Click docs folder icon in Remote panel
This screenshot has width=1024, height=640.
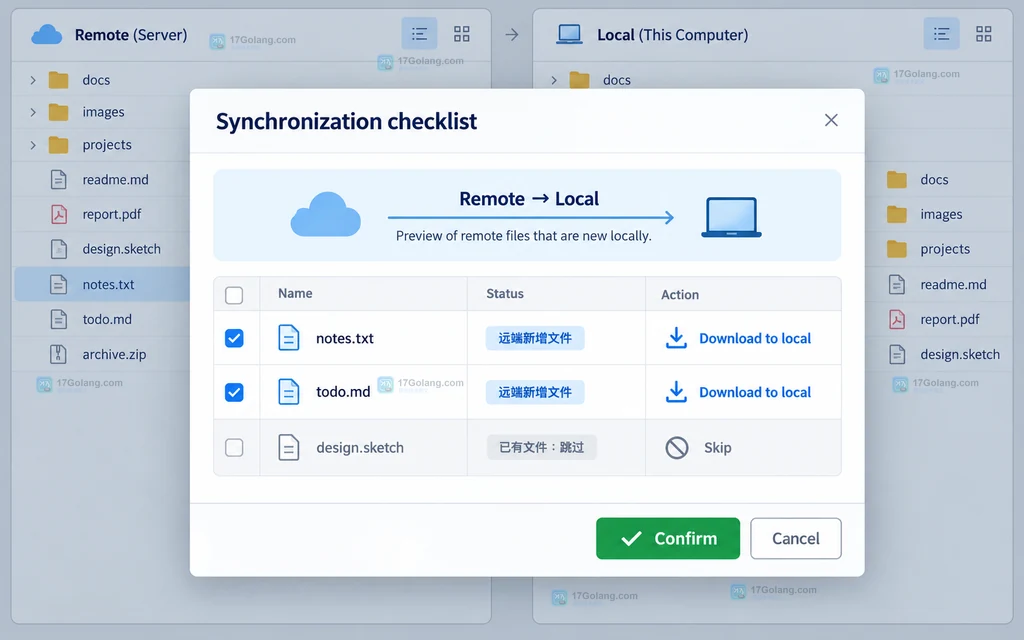point(59,80)
